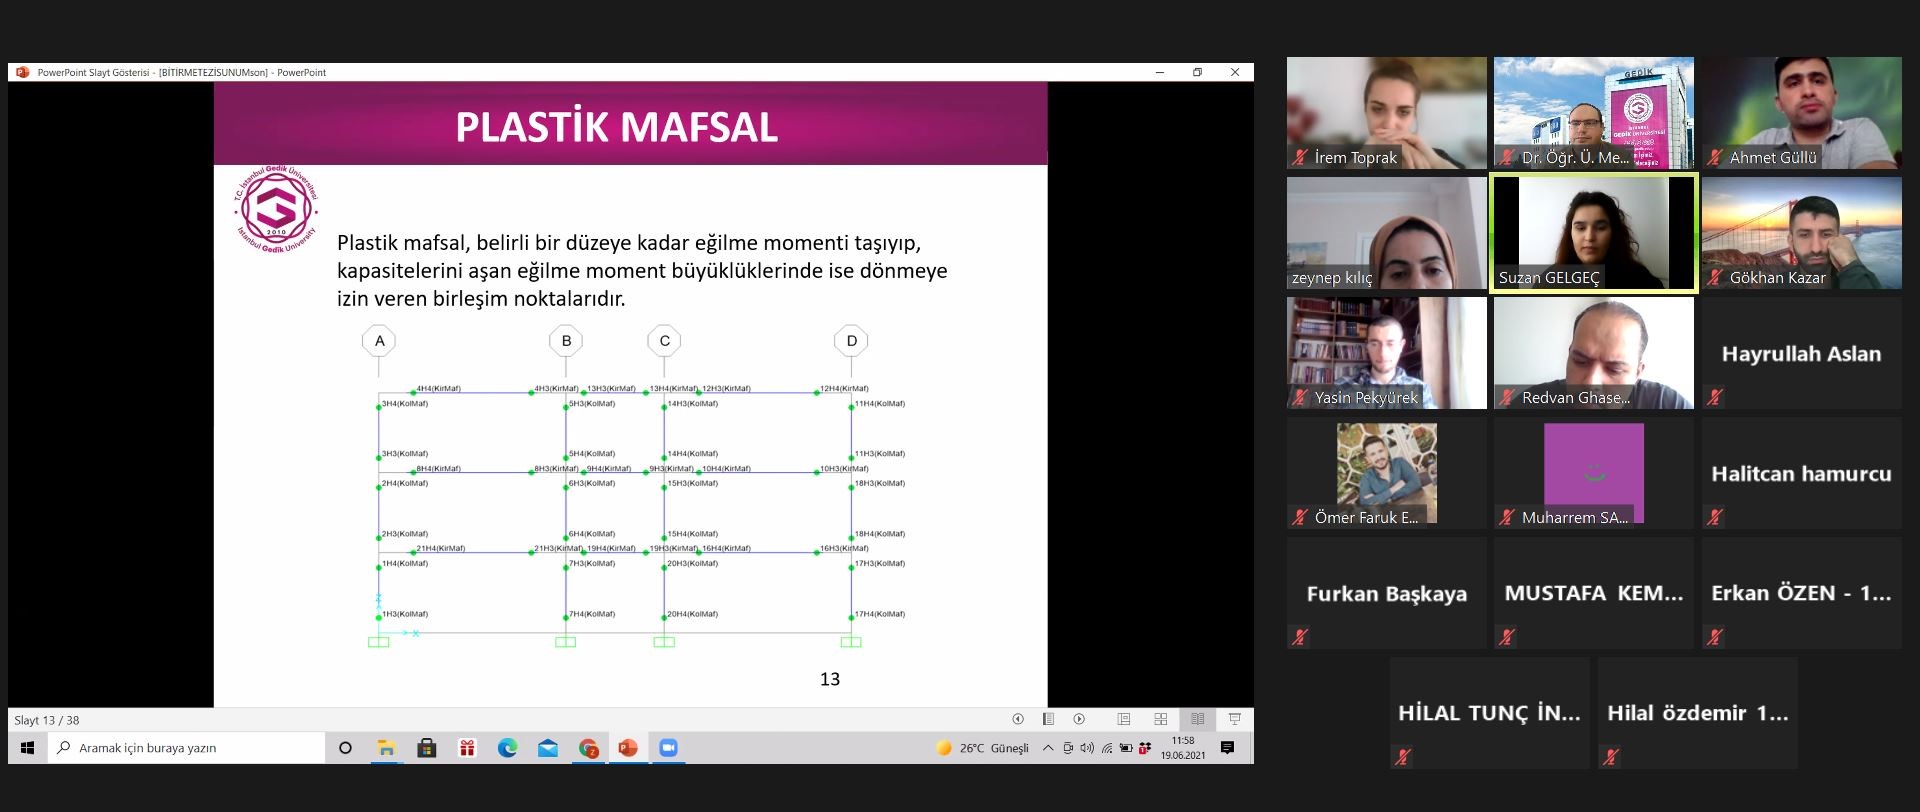Select Ahmet Güllü's video tile
The height and width of the screenshot is (812, 1920).
tap(1802, 113)
